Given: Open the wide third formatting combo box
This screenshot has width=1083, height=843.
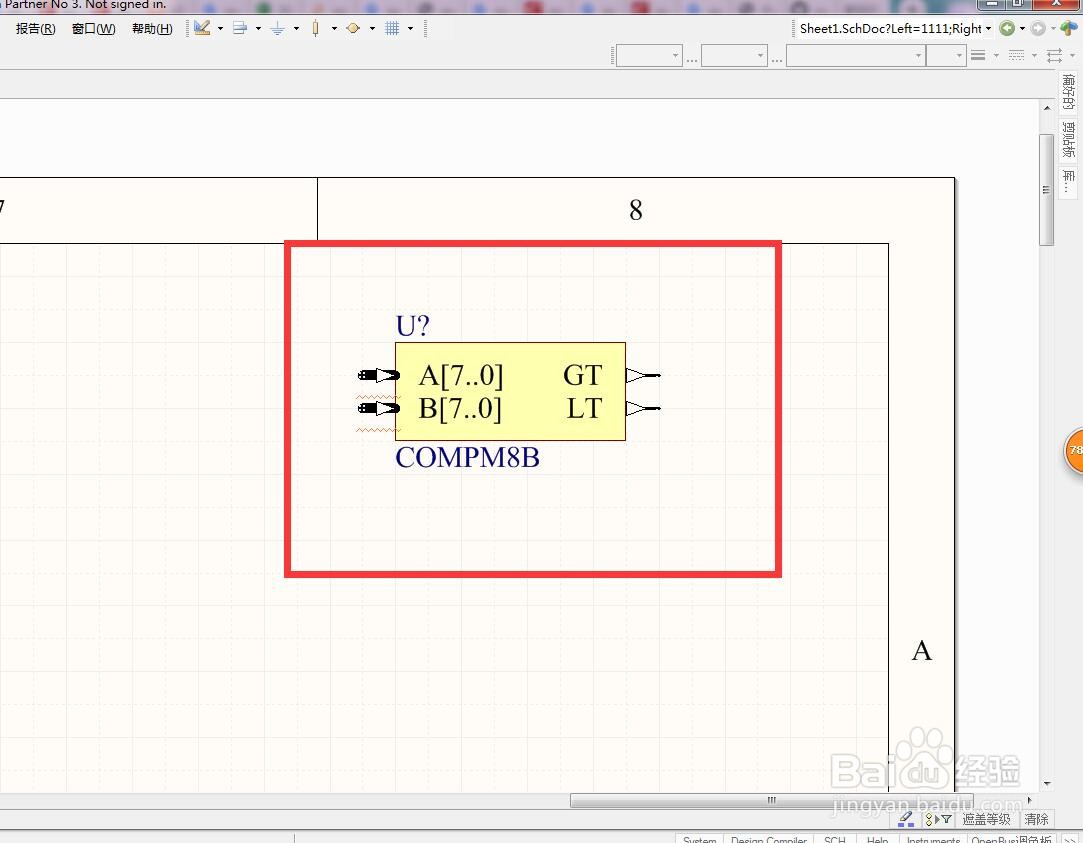Looking at the screenshot, I should 855,55.
